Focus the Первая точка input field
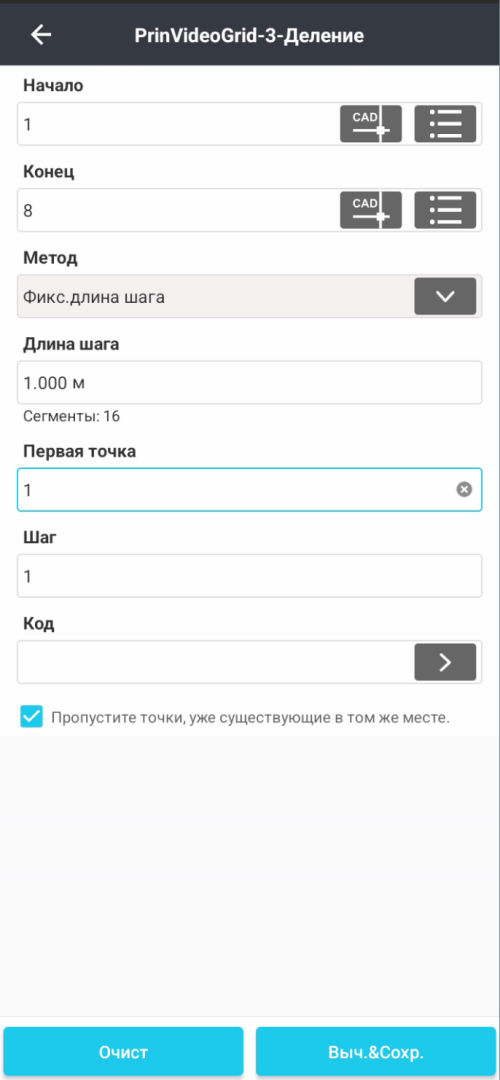The width and height of the screenshot is (500, 1080). click(249, 490)
